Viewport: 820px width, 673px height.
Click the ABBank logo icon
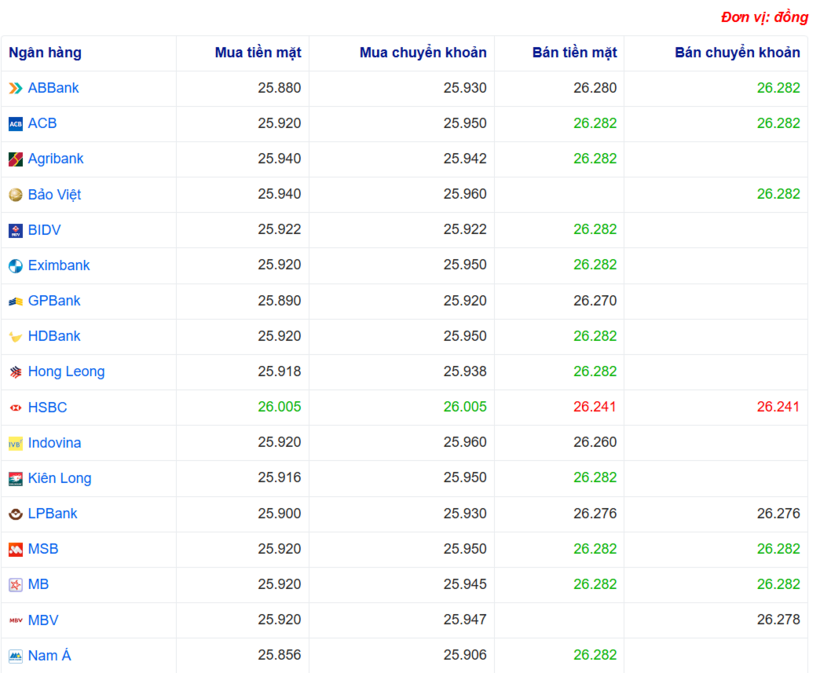(x=15, y=89)
